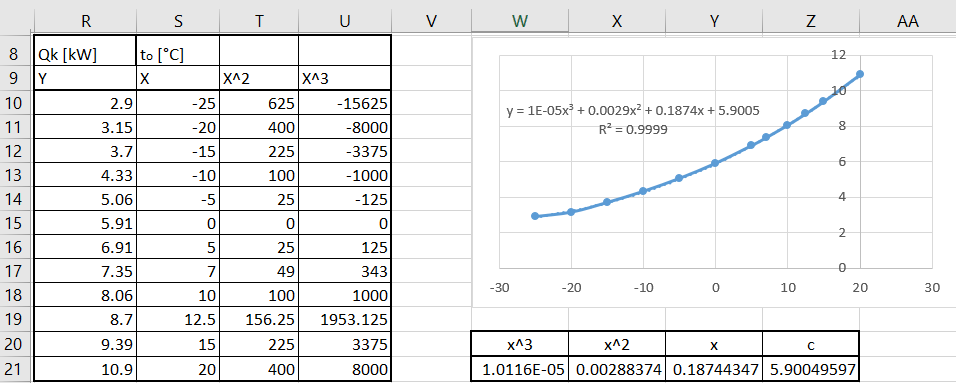The height and width of the screenshot is (383, 956).
Task: Select cell with value -125
Action: [x=344, y=199]
